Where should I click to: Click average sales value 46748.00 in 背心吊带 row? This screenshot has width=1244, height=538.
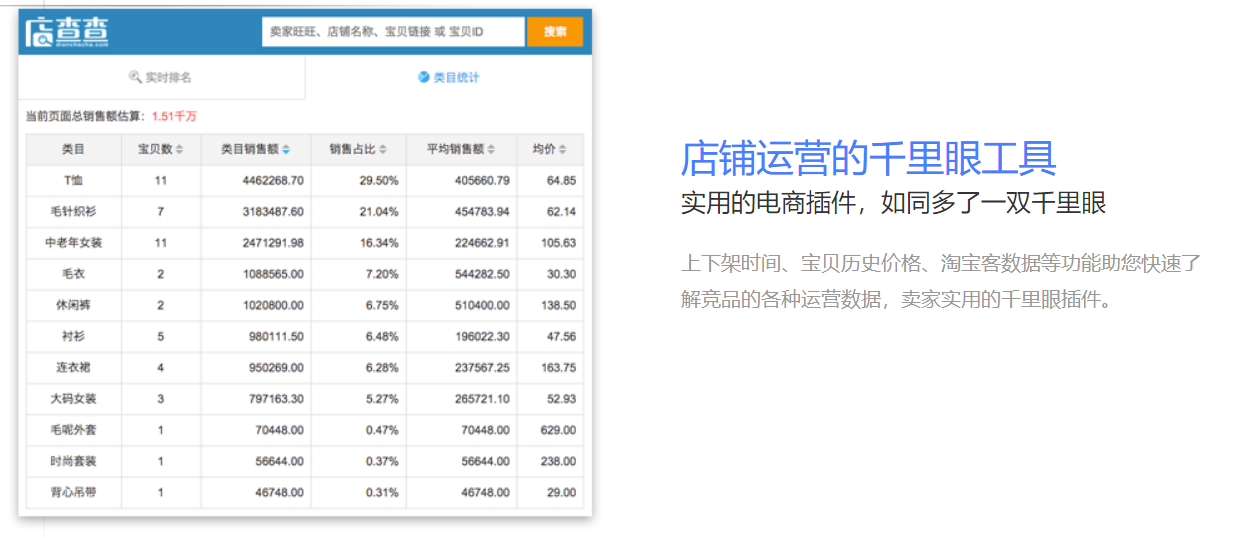coord(485,493)
